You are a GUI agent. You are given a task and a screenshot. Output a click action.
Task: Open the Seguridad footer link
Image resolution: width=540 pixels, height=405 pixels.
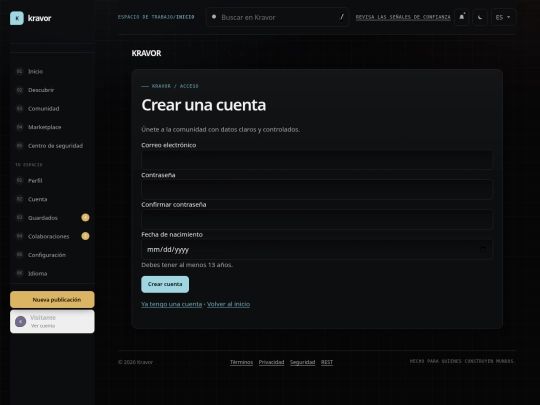pyautogui.click(x=302, y=362)
